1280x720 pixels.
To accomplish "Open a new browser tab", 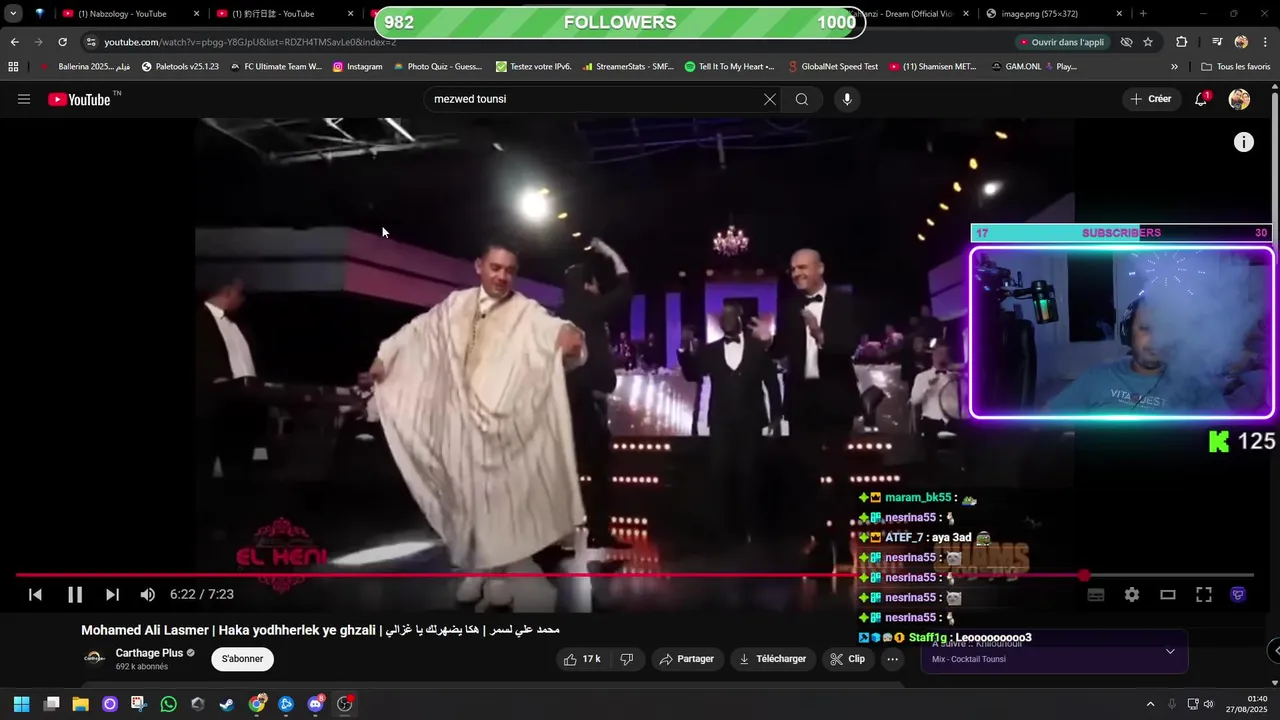I will 1143,14.
